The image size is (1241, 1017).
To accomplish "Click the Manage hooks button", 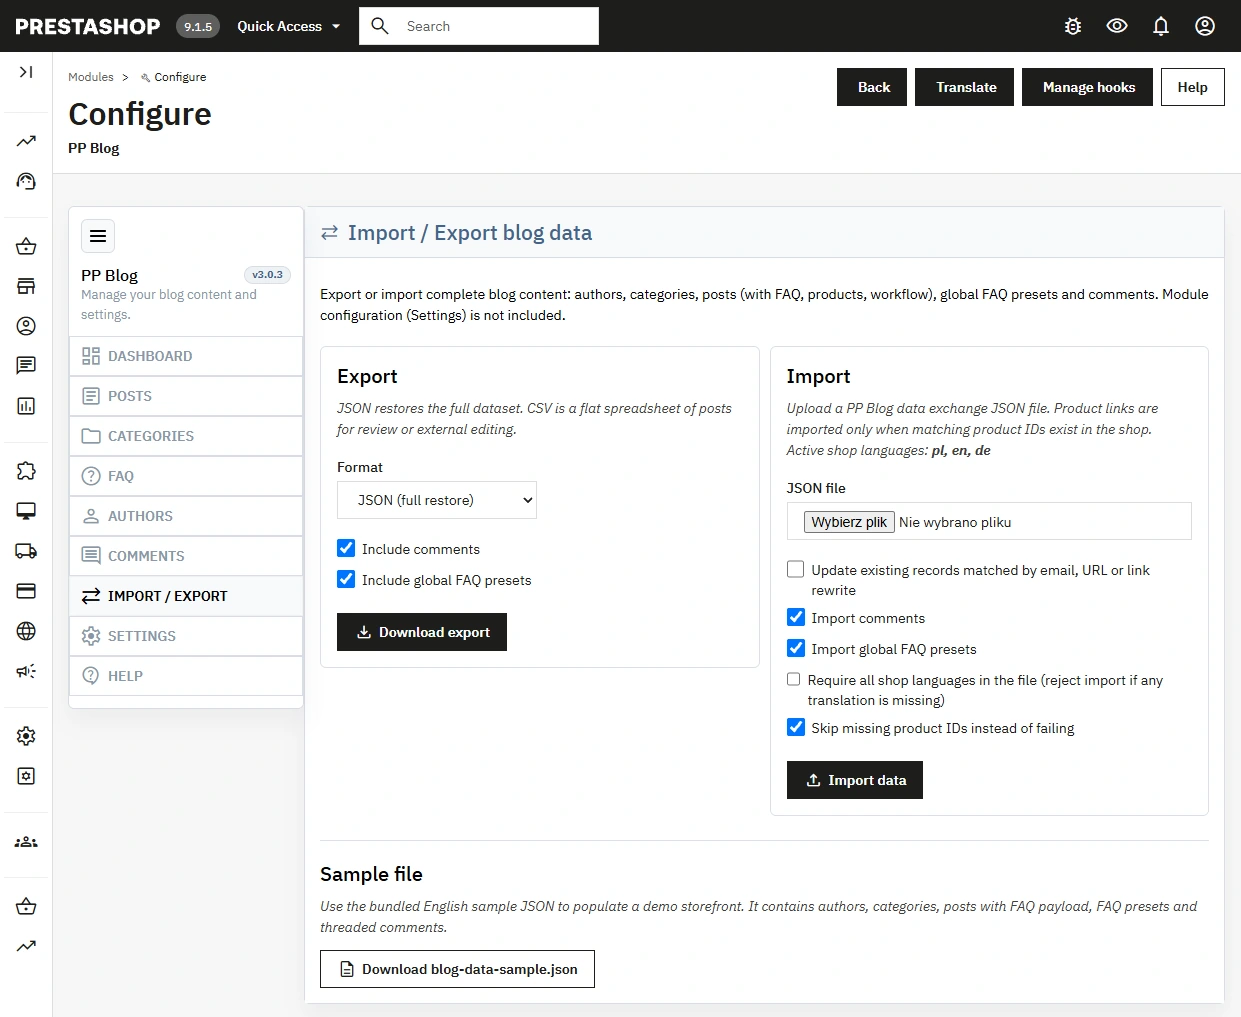I will click(1087, 87).
